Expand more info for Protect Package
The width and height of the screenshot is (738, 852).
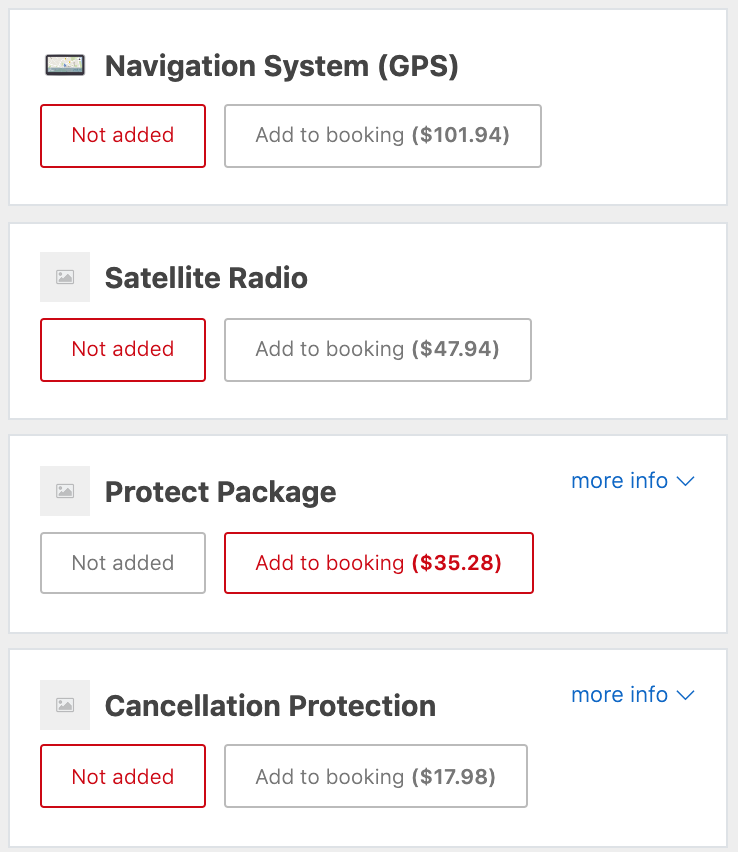pos(633,481)
